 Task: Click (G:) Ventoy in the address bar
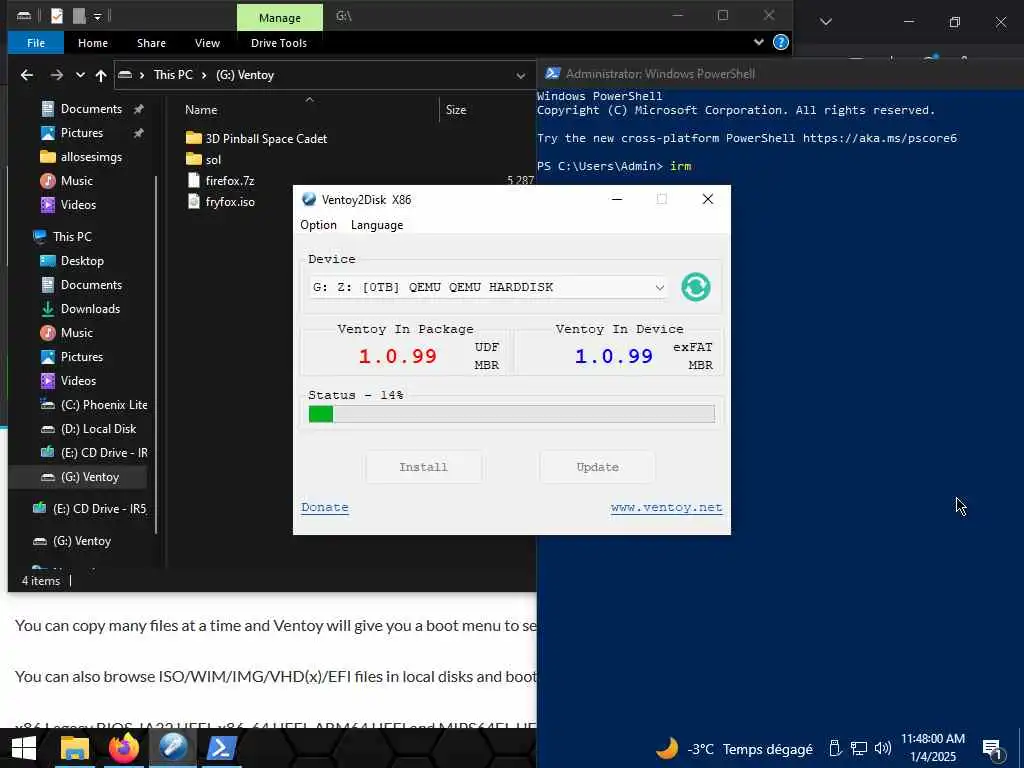(245, 75)
